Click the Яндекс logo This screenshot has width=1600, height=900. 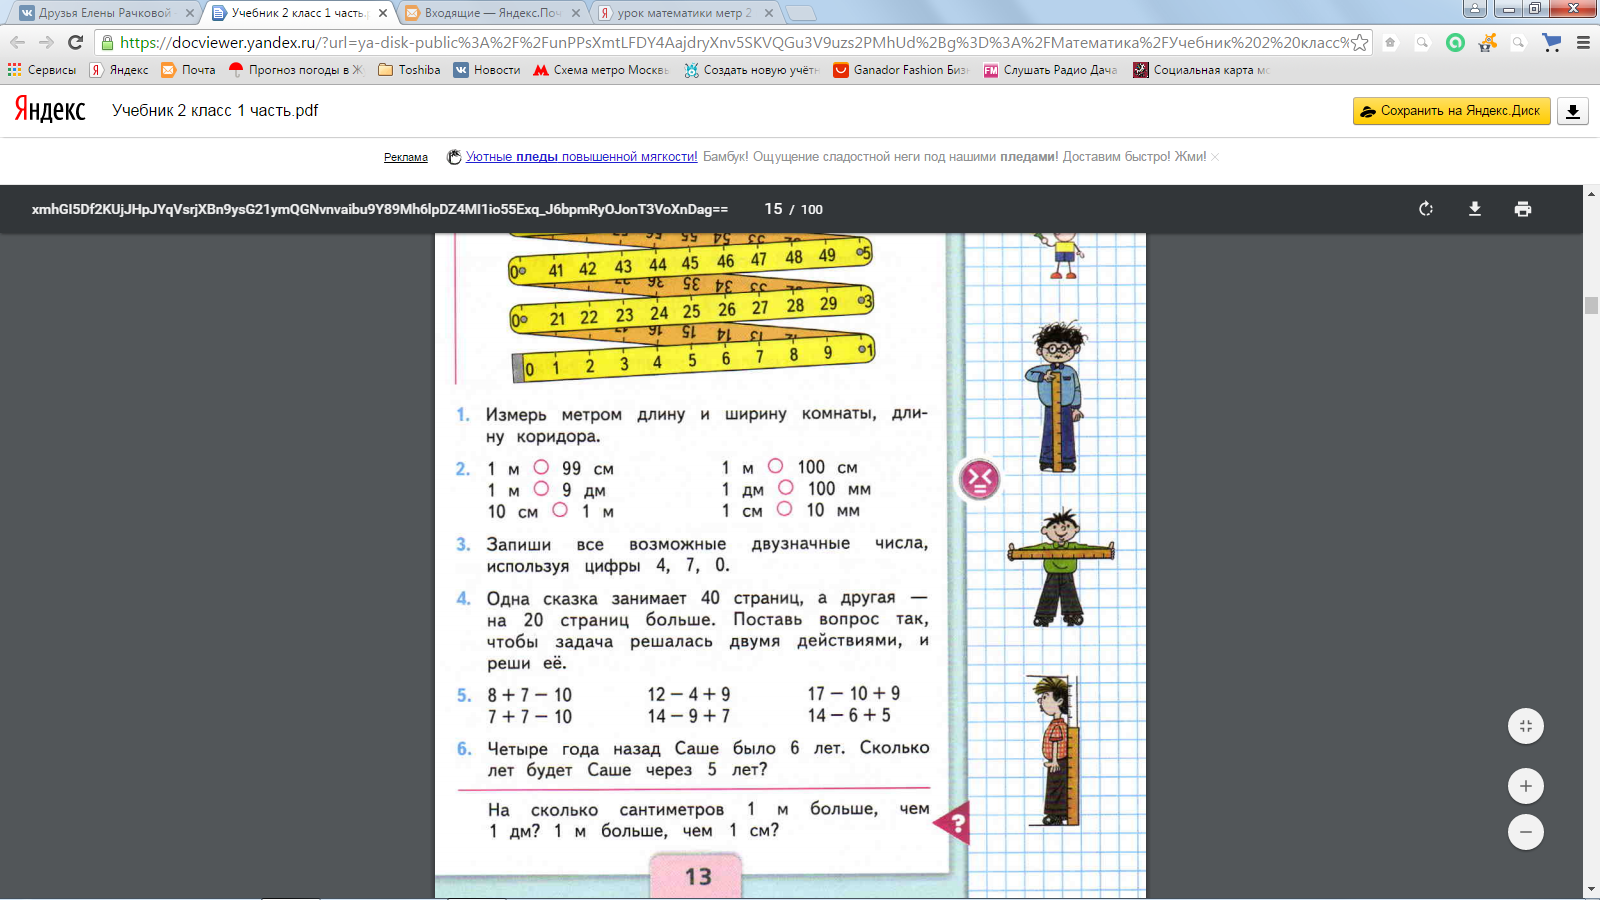coord(50,110)
